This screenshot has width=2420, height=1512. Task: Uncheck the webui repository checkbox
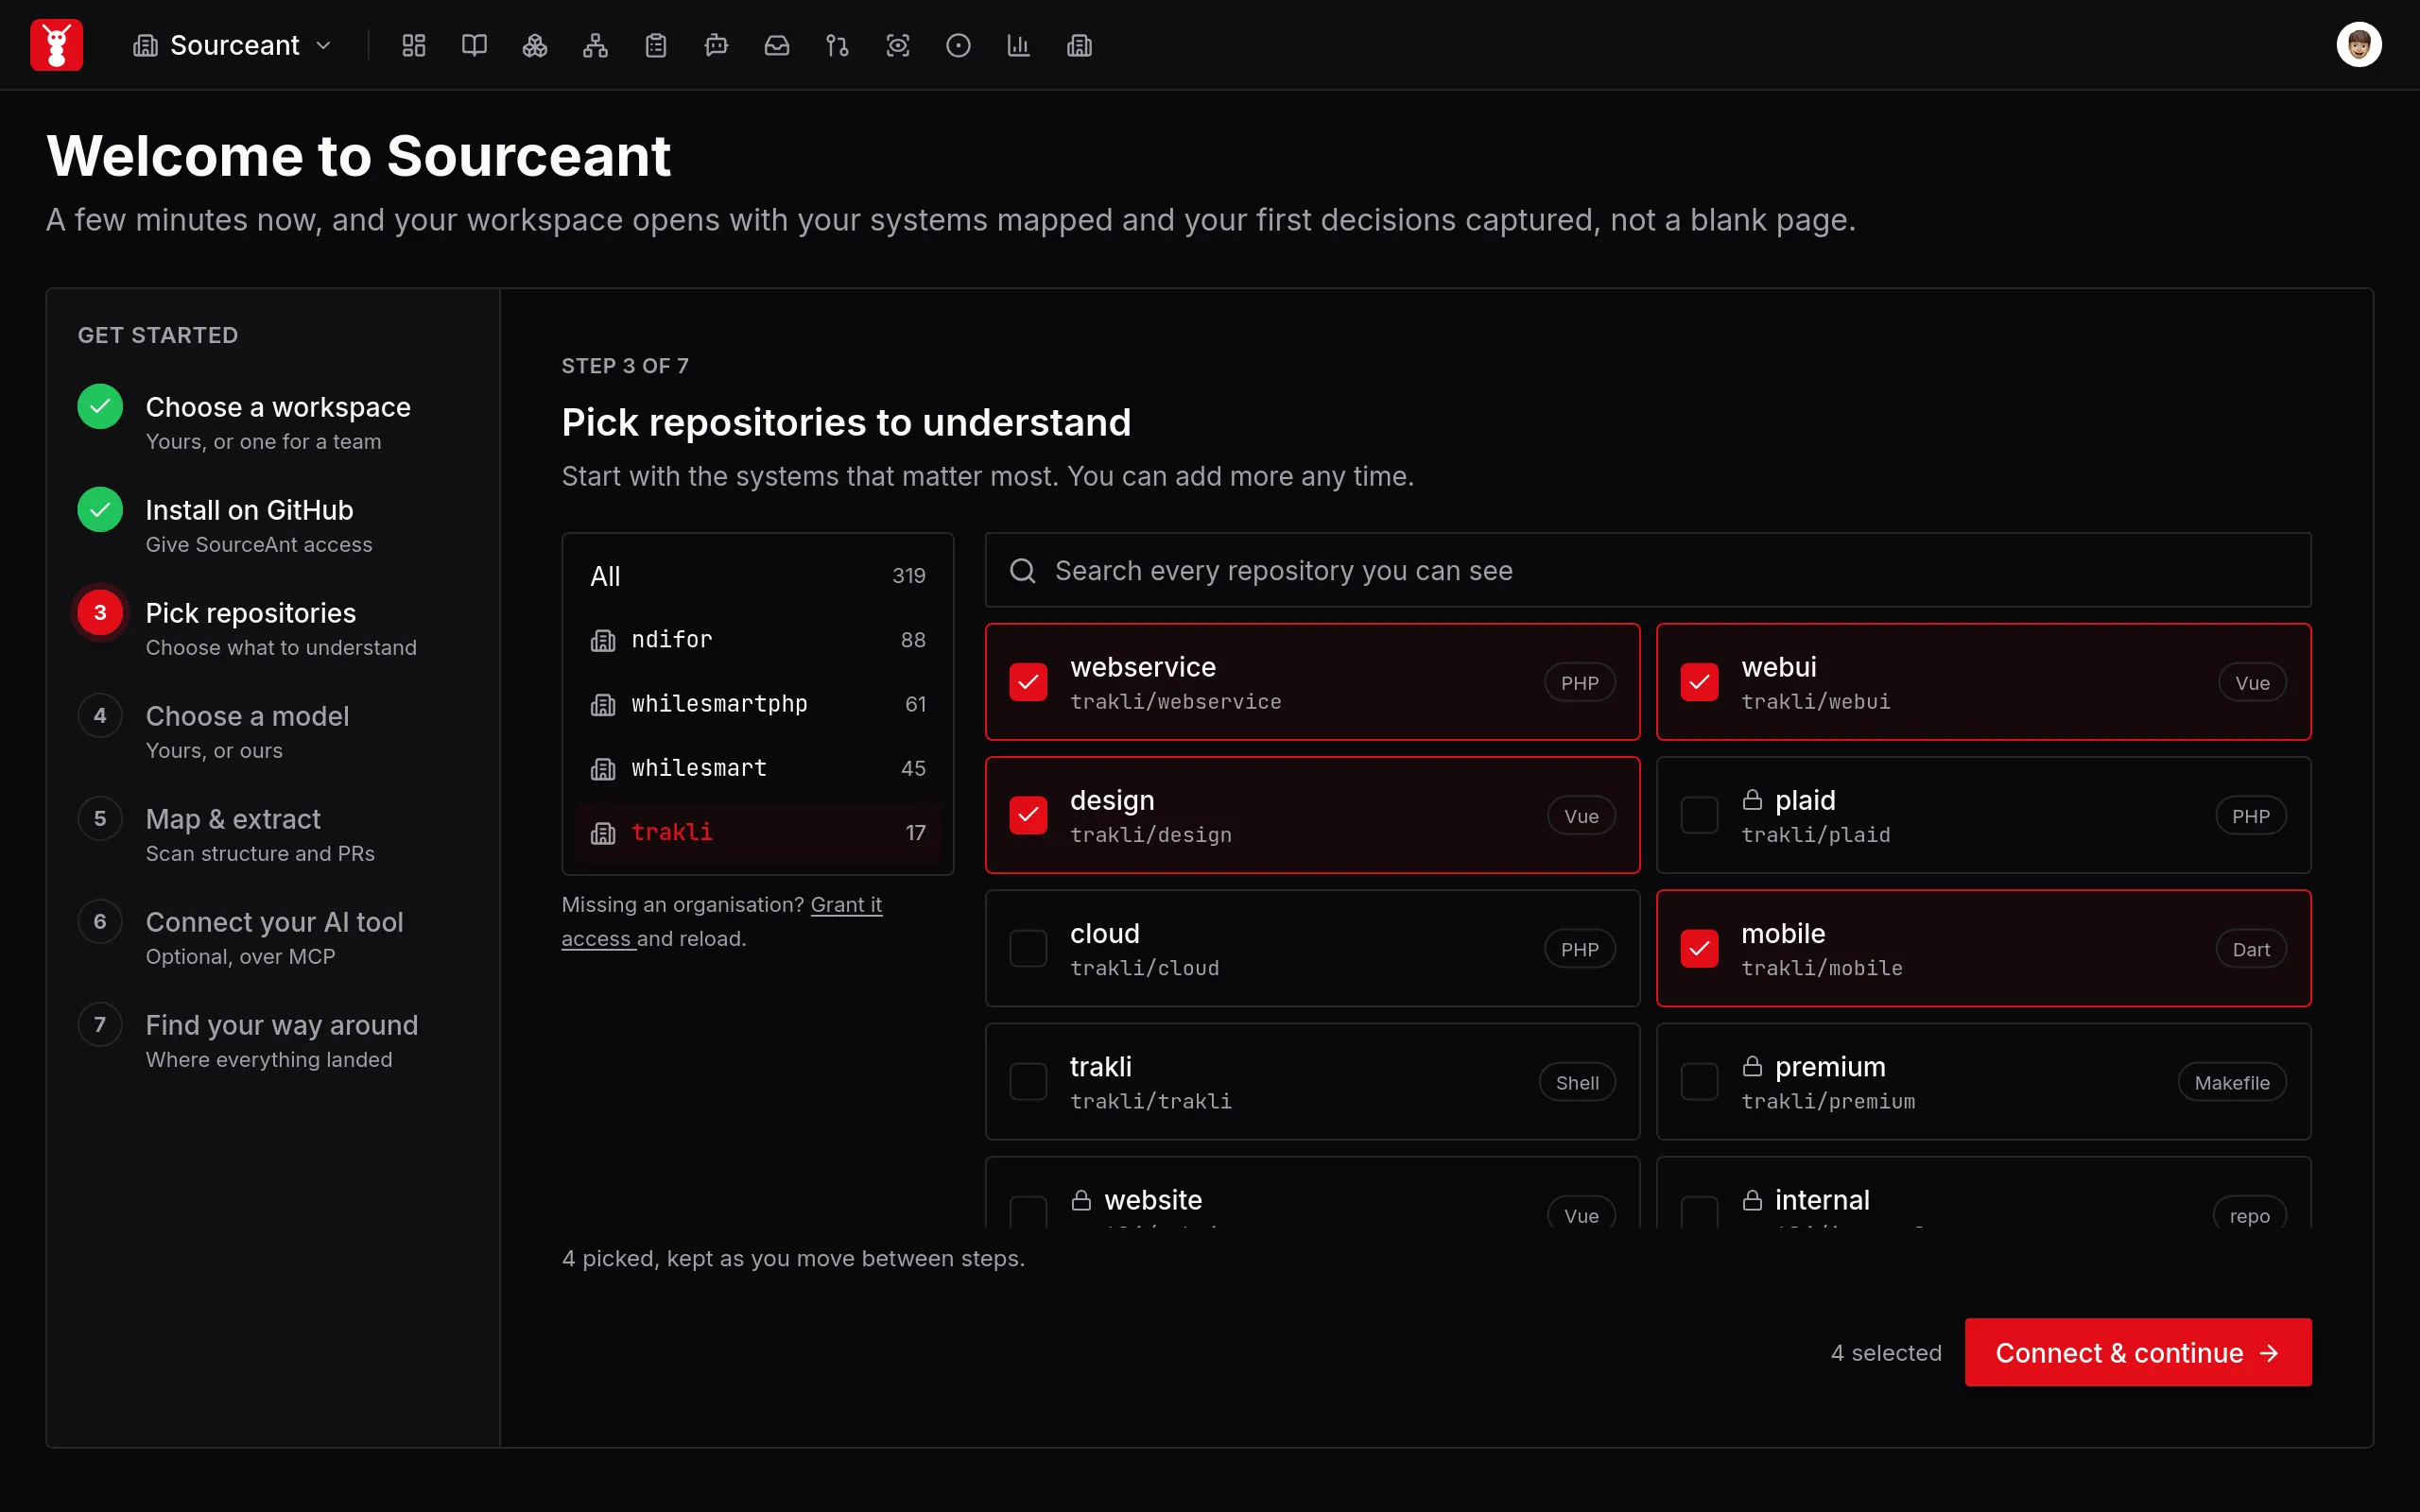[1699, 682]
